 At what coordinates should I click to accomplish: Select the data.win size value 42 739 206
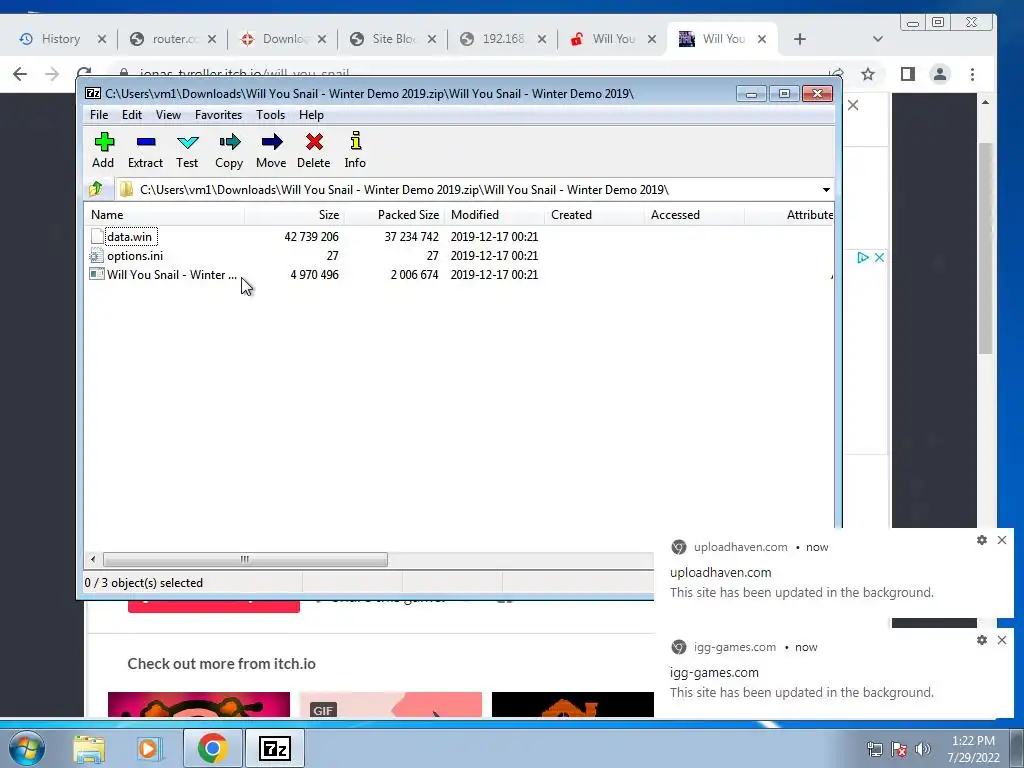[x=312, y=236]
